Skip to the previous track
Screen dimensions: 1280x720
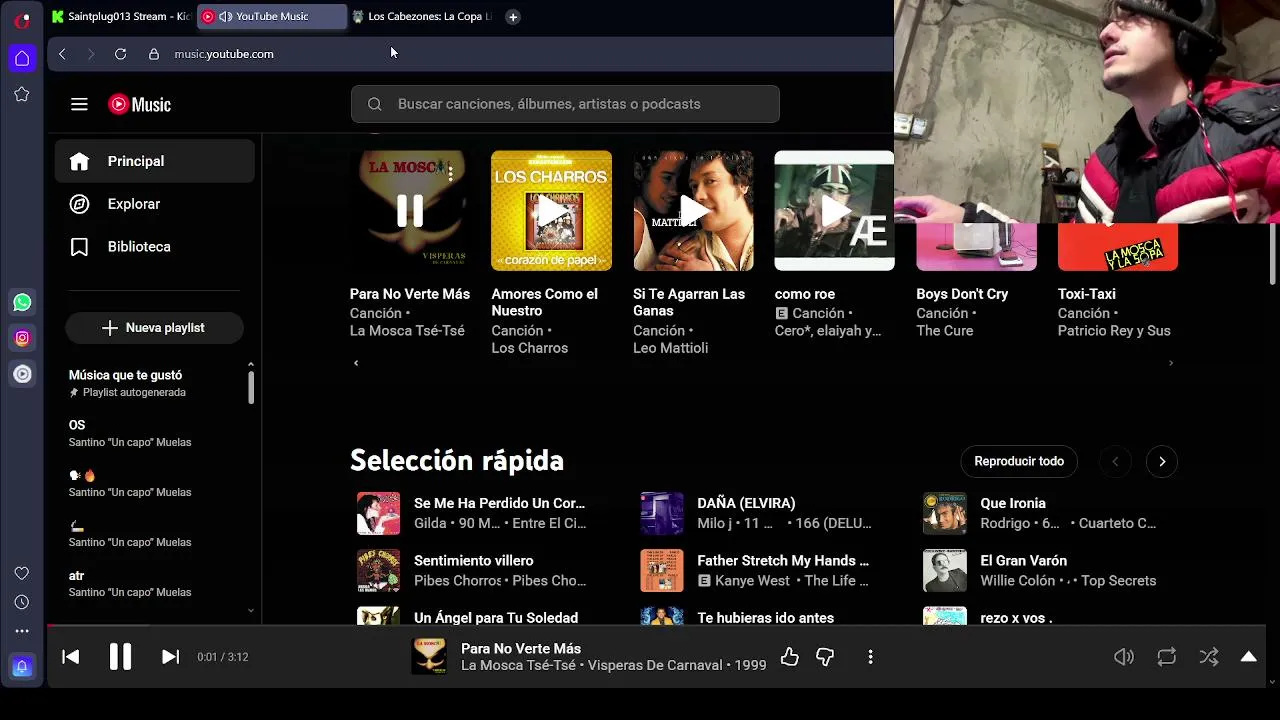[x=70, y=657]
